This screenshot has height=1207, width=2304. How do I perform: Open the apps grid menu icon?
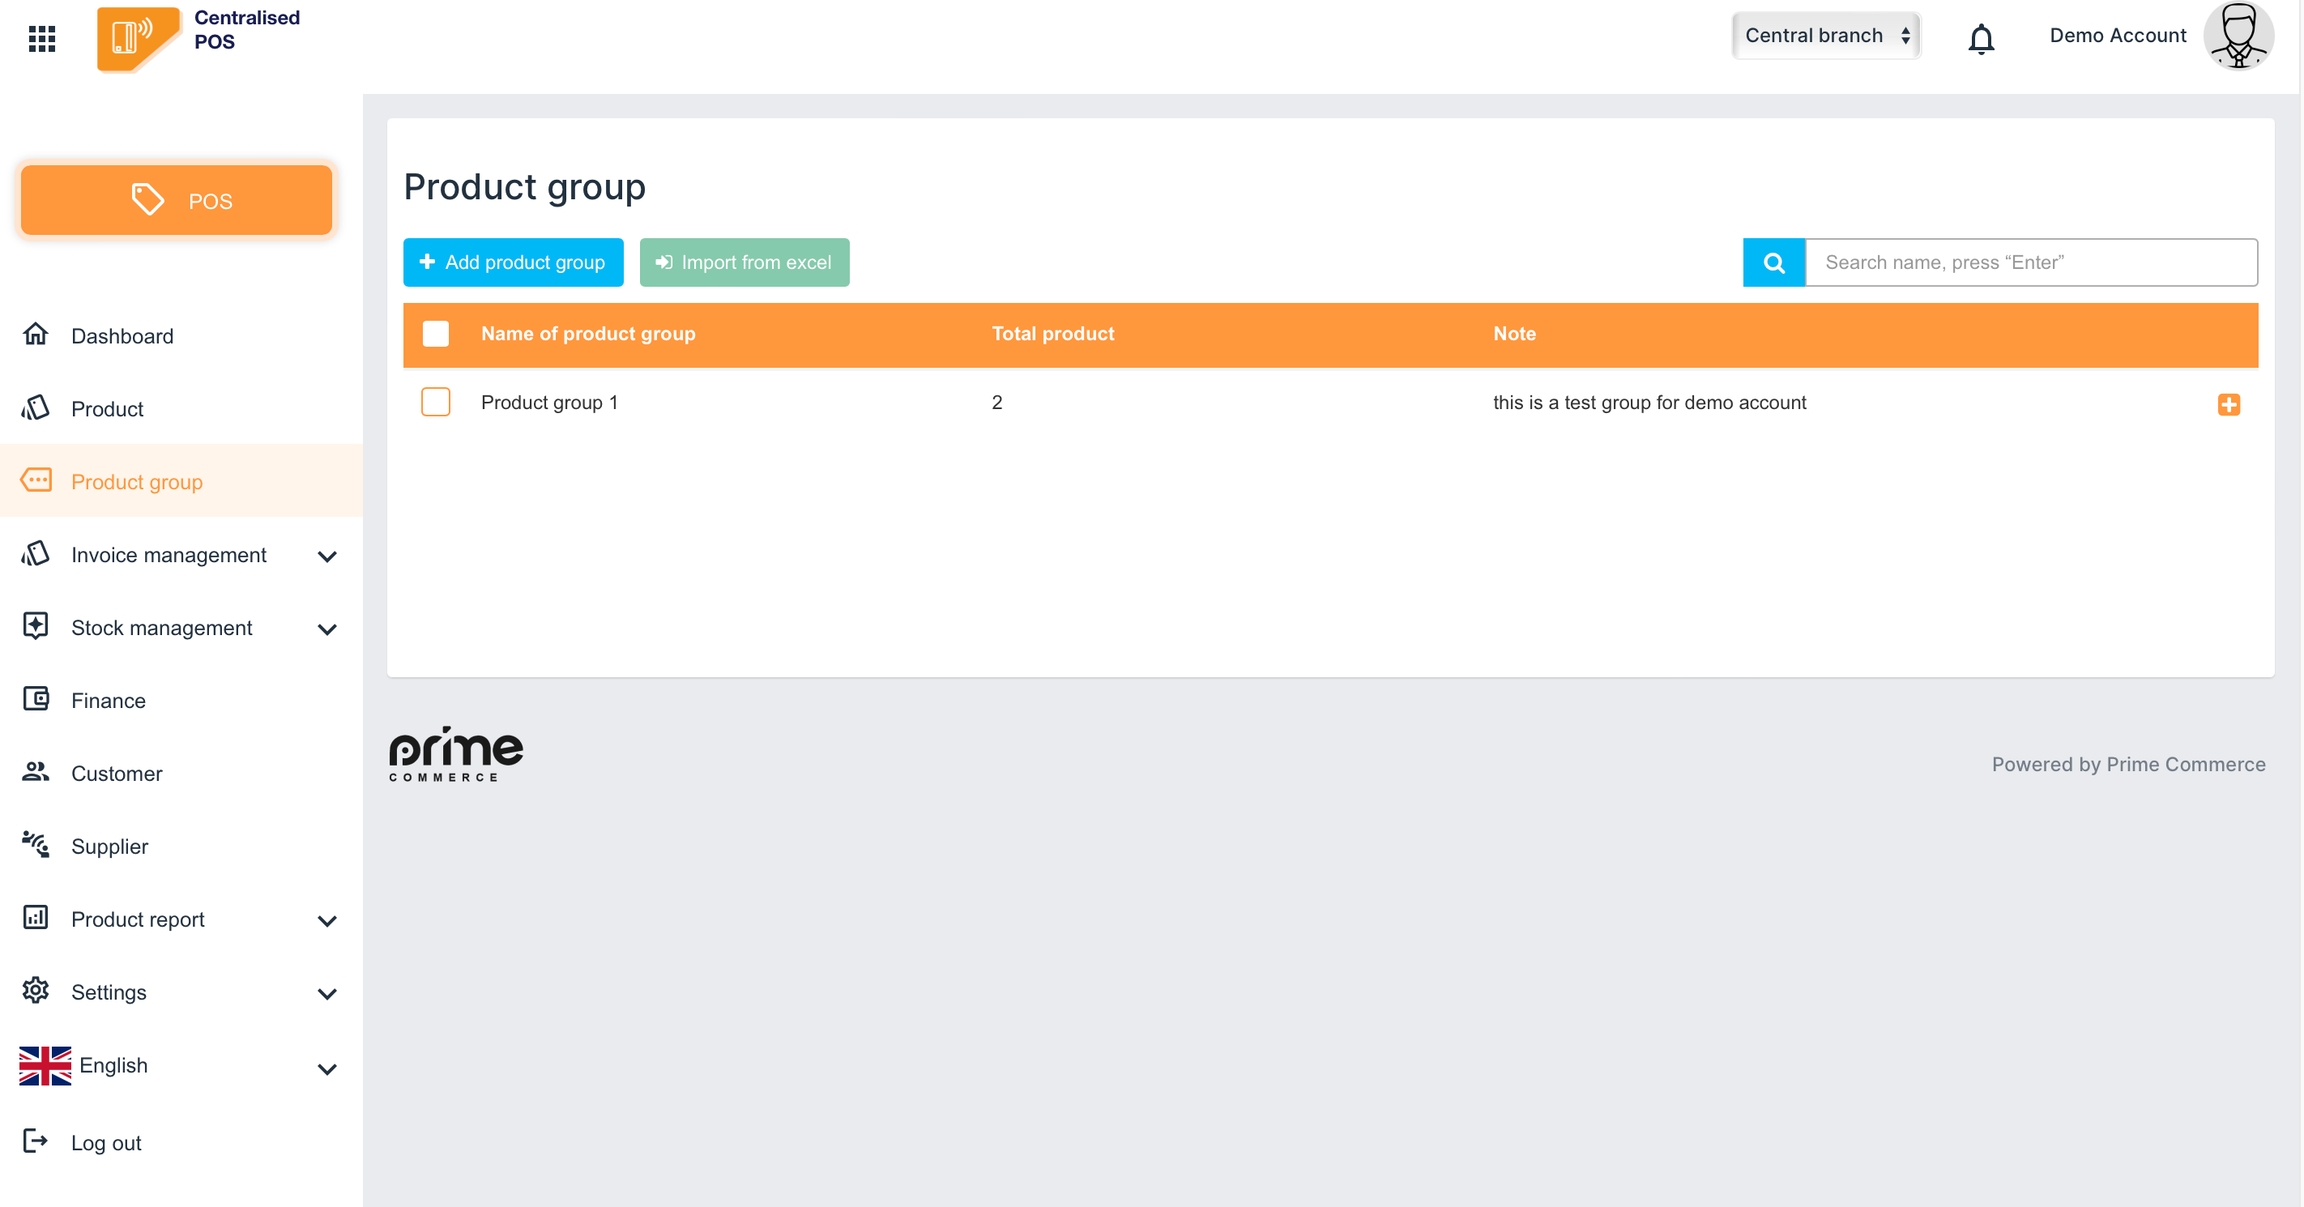pyautogui.click(x=42, y=39)
